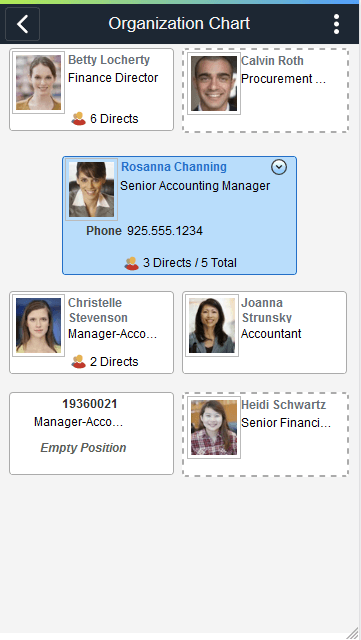The height and width of the screenshot is (640, 361).
Task: Select the Joanna Strunsky name link
Action: [266, 310]
